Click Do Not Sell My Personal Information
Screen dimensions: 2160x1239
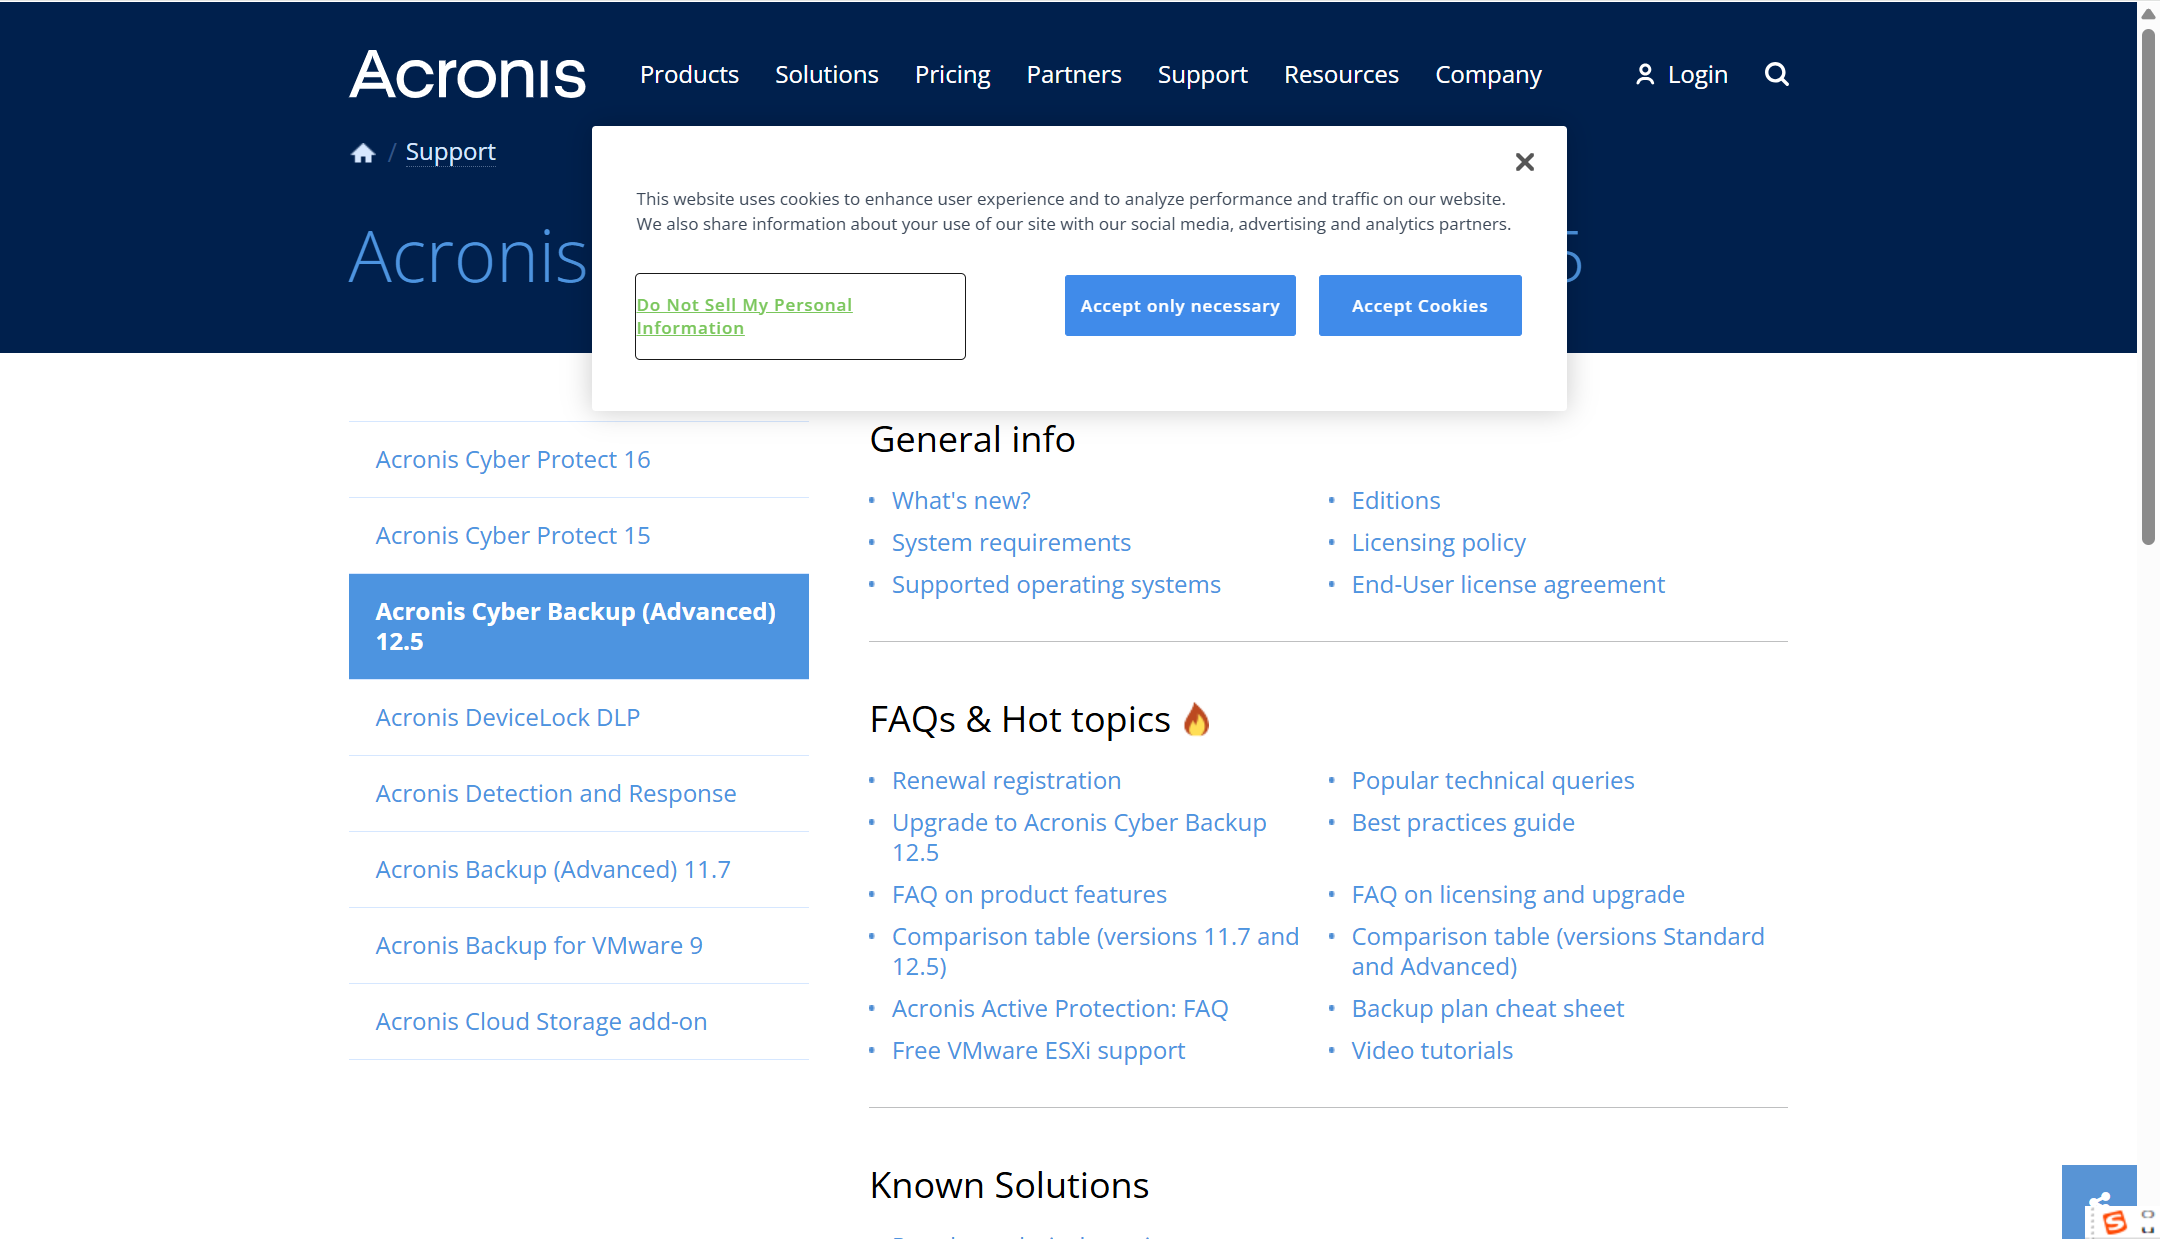[744, 316]
